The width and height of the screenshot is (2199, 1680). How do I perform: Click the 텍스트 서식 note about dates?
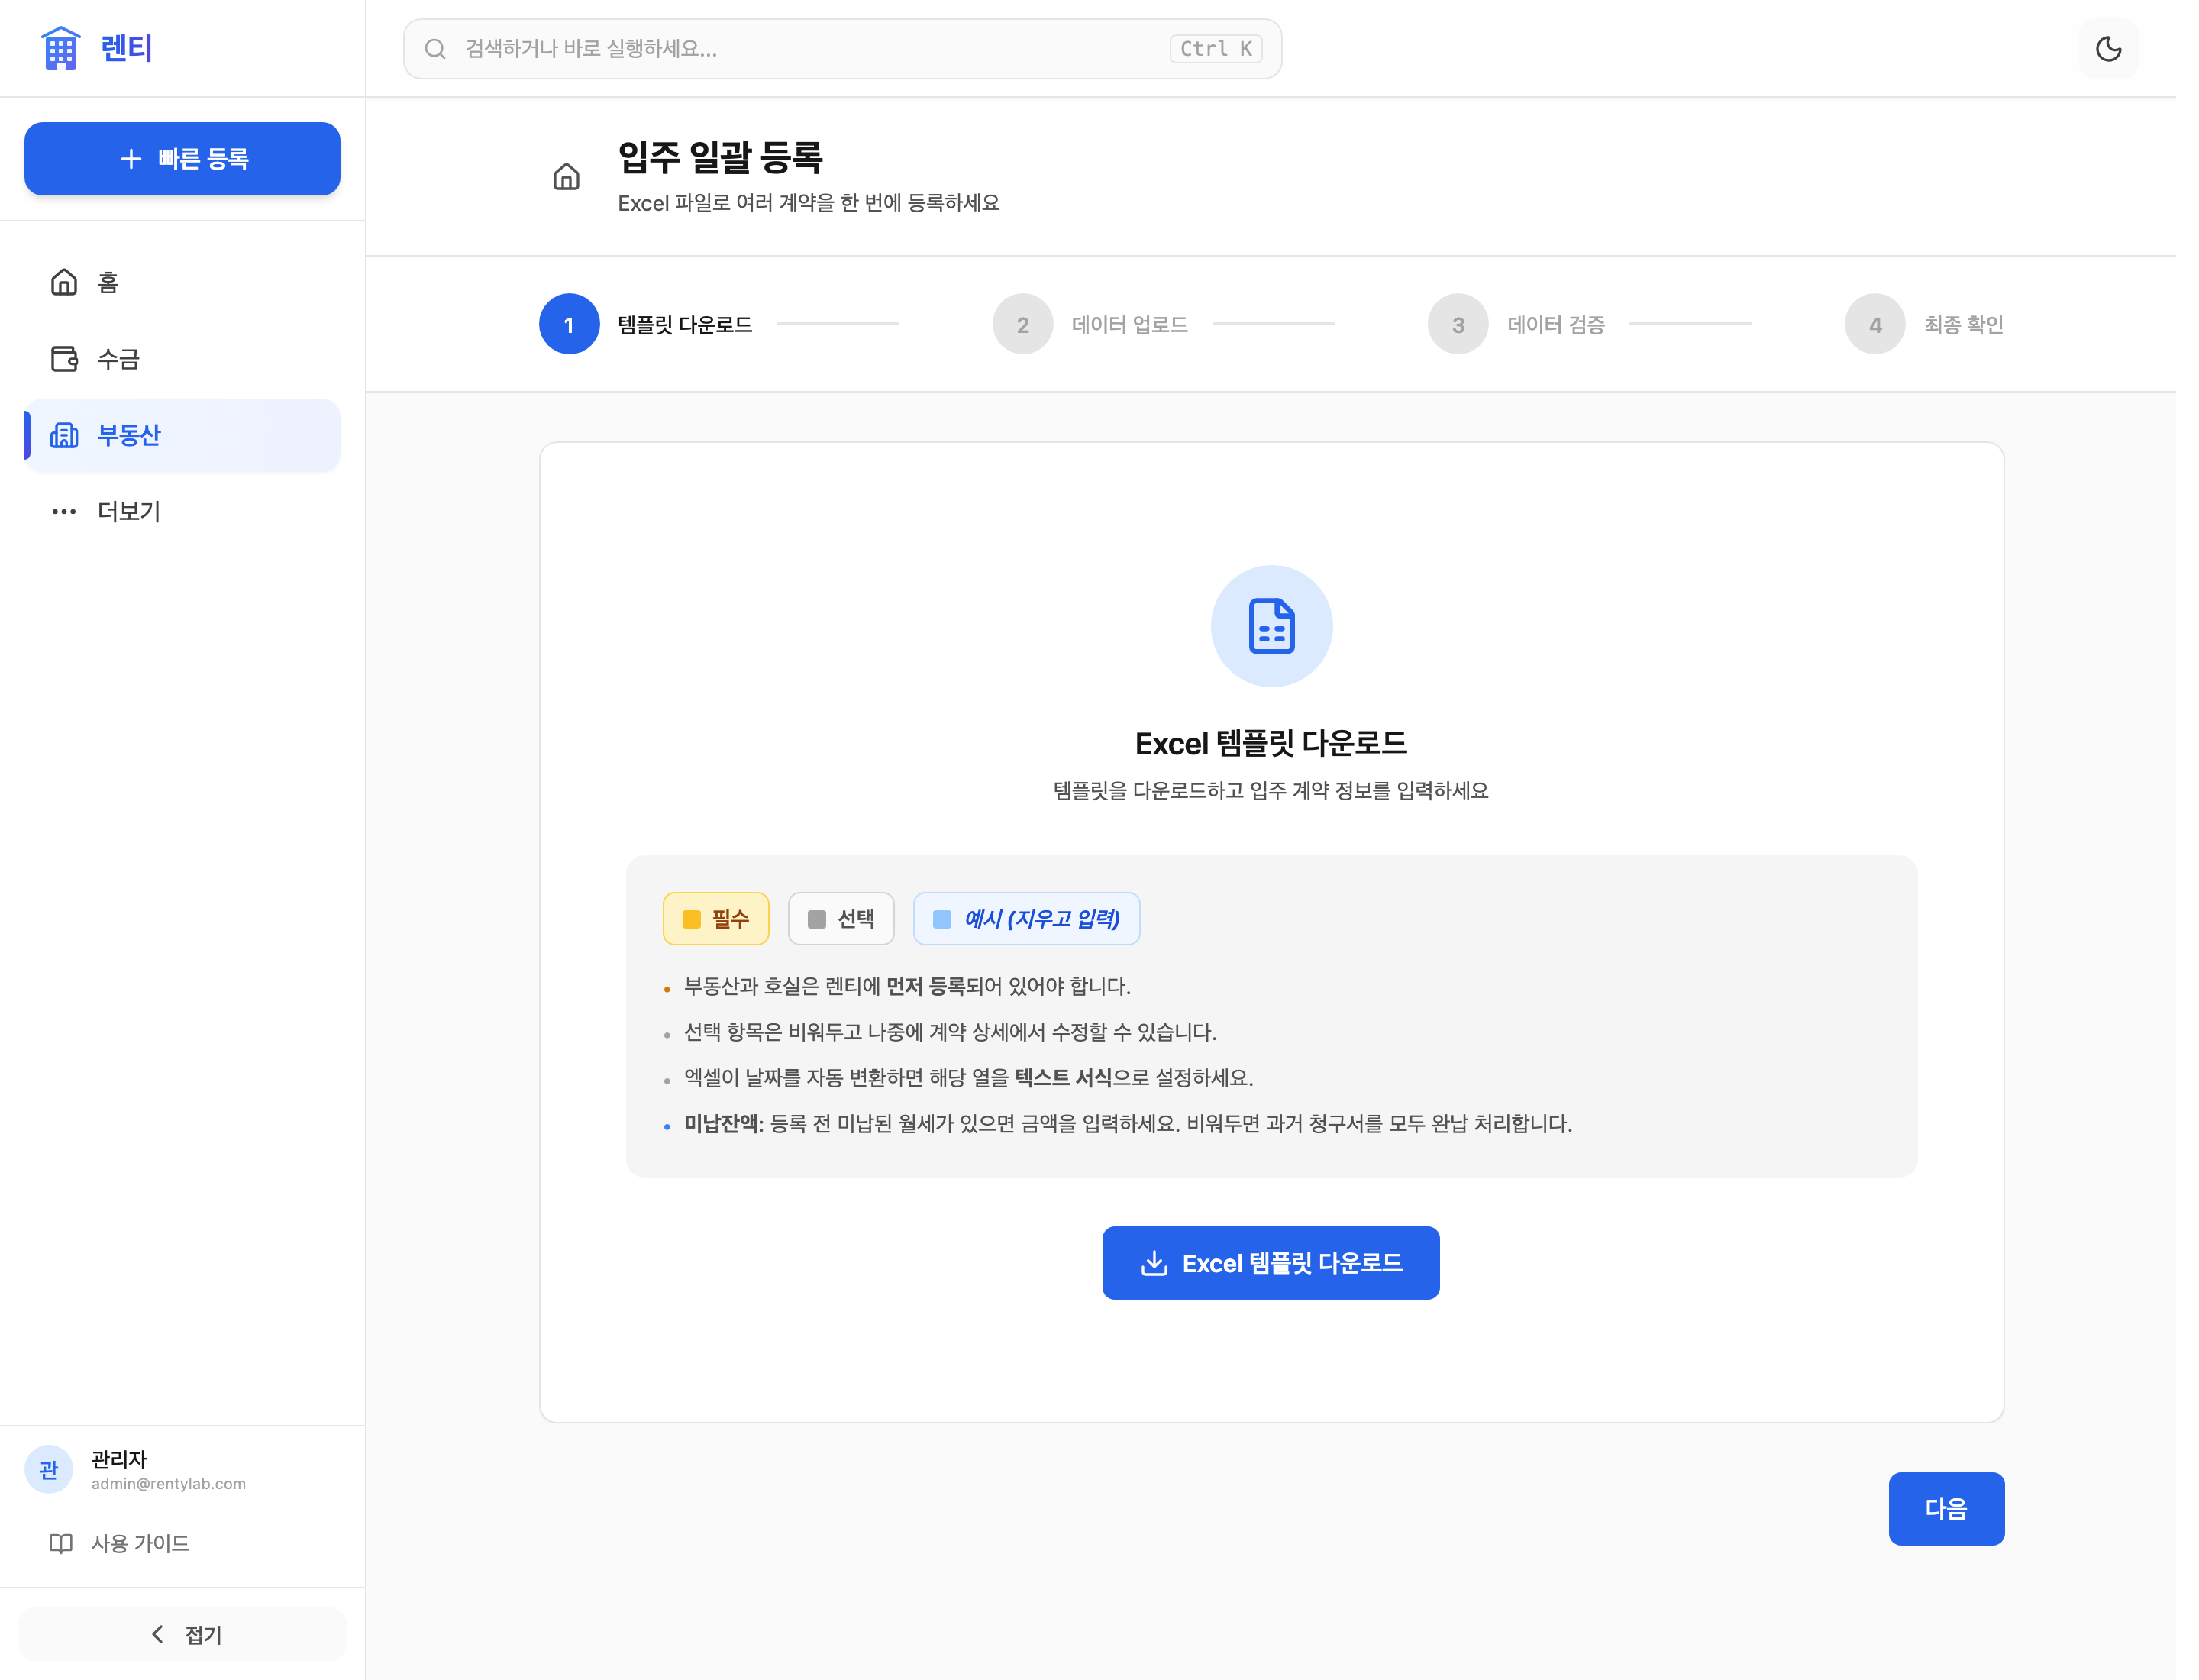tap(968, 1077)
